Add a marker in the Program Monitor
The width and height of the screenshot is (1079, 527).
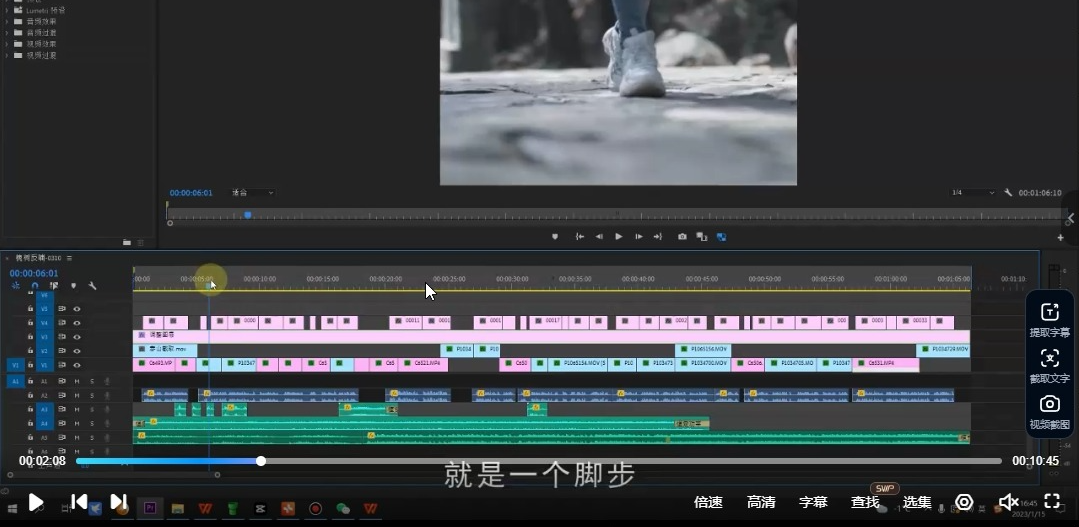555,237
